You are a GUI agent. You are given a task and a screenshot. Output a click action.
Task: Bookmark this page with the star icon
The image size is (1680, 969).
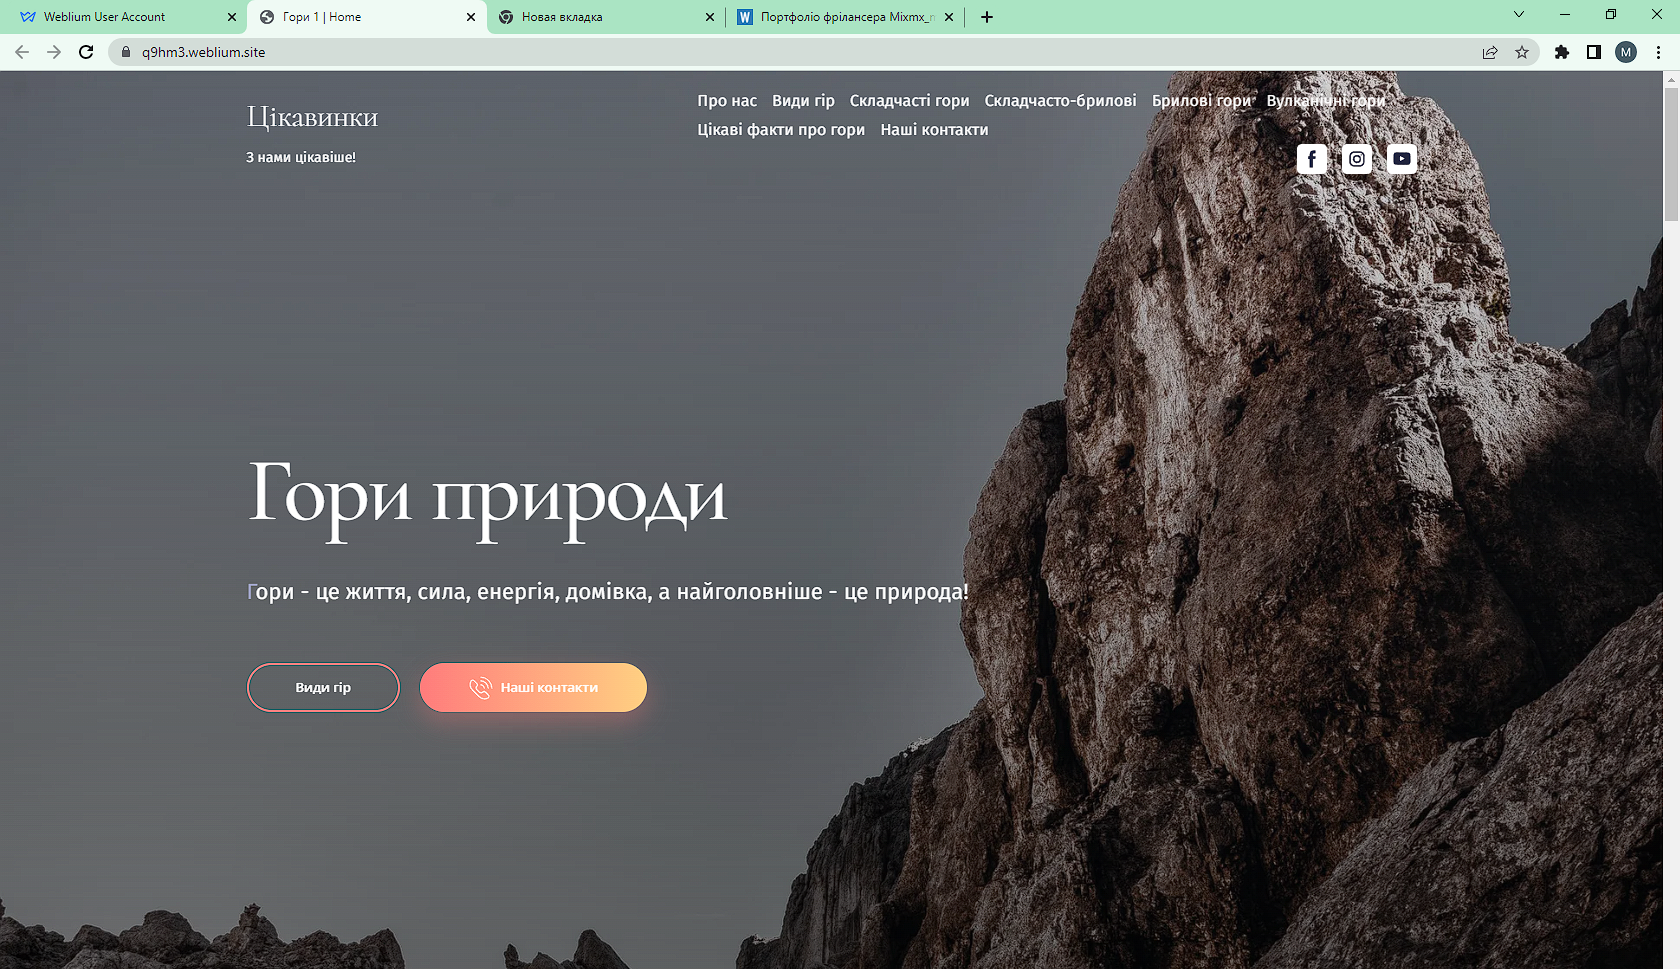pos(1522,52)
